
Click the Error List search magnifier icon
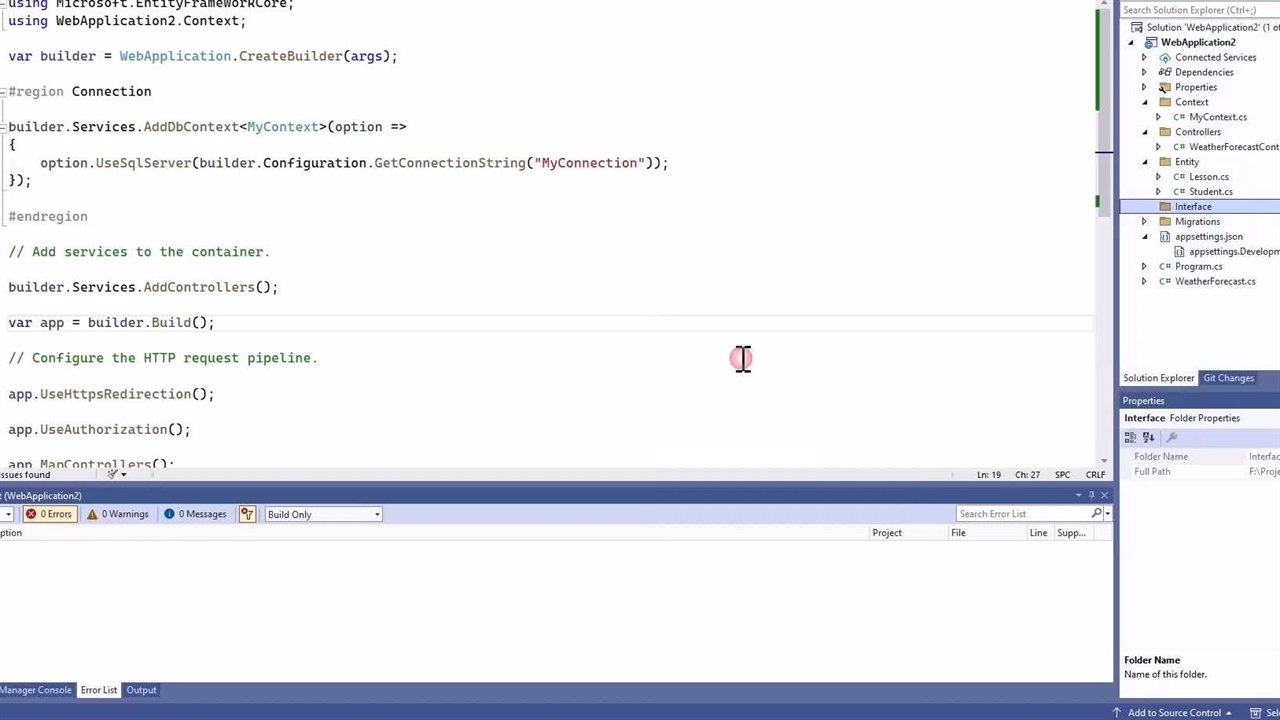(x=1096, y=514)
